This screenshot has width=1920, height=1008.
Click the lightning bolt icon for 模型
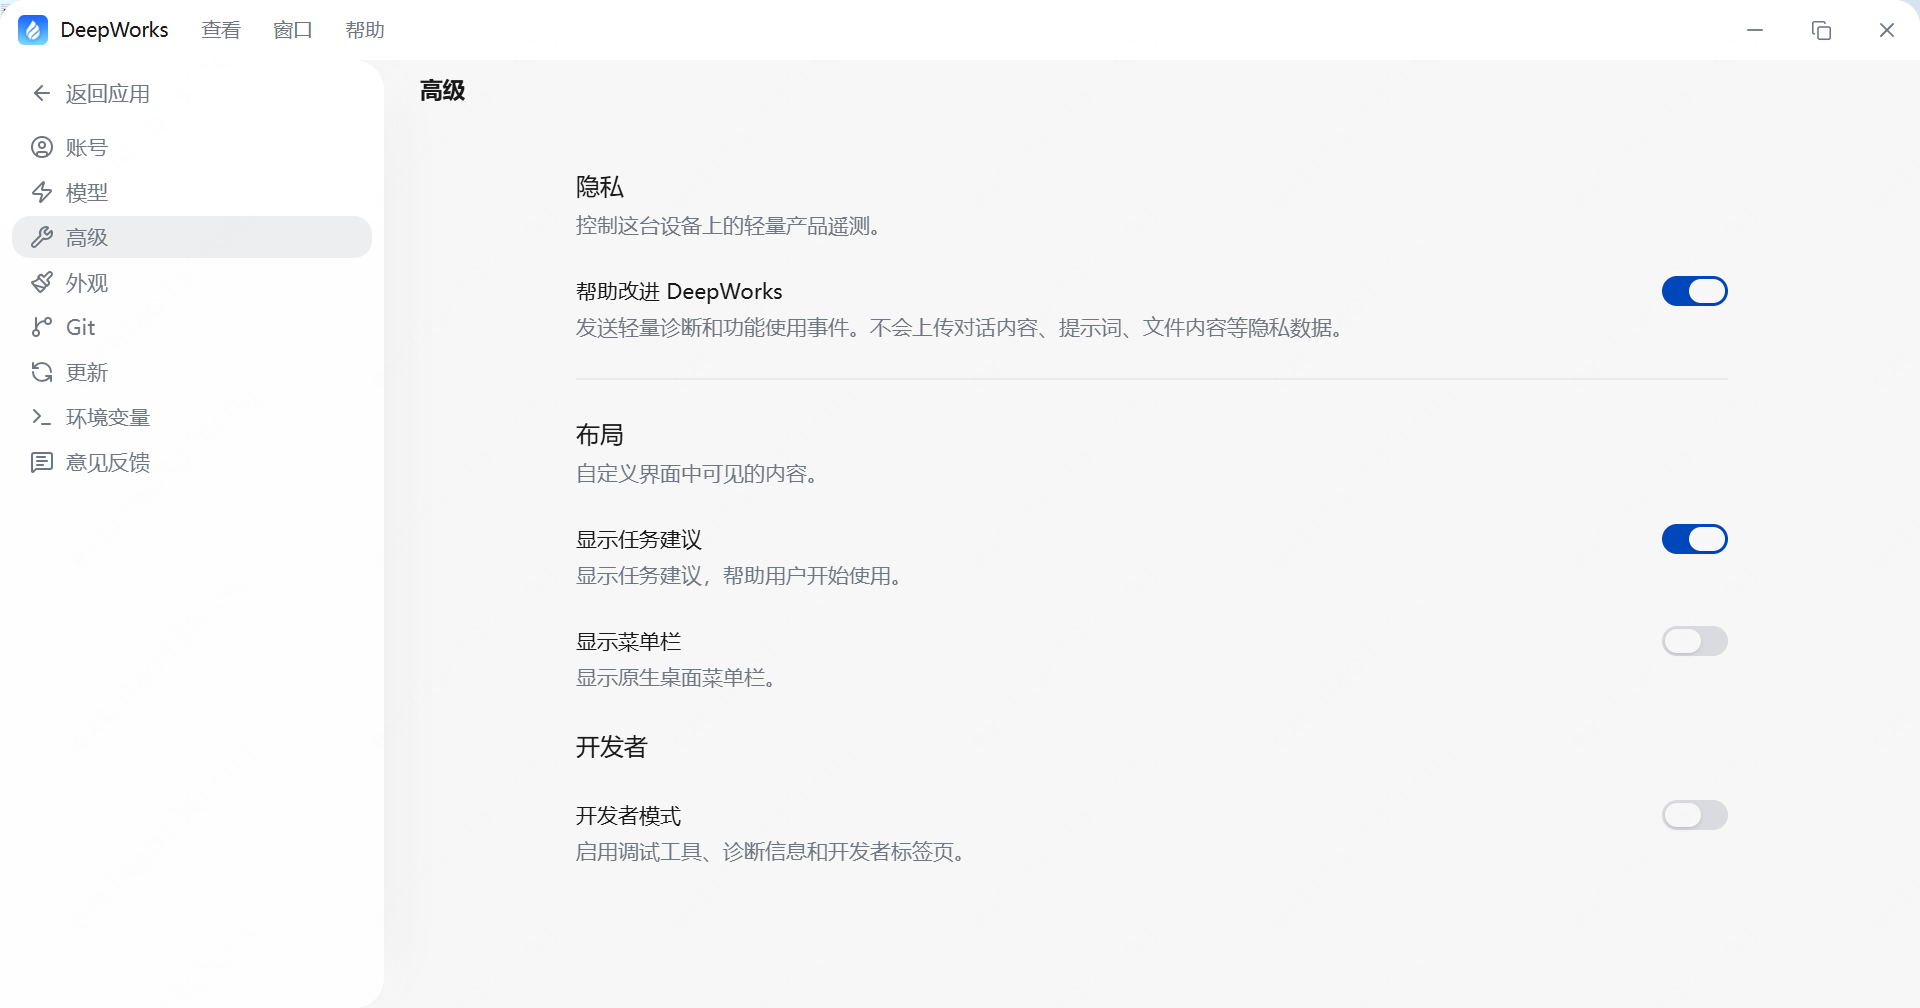[42, 192]
